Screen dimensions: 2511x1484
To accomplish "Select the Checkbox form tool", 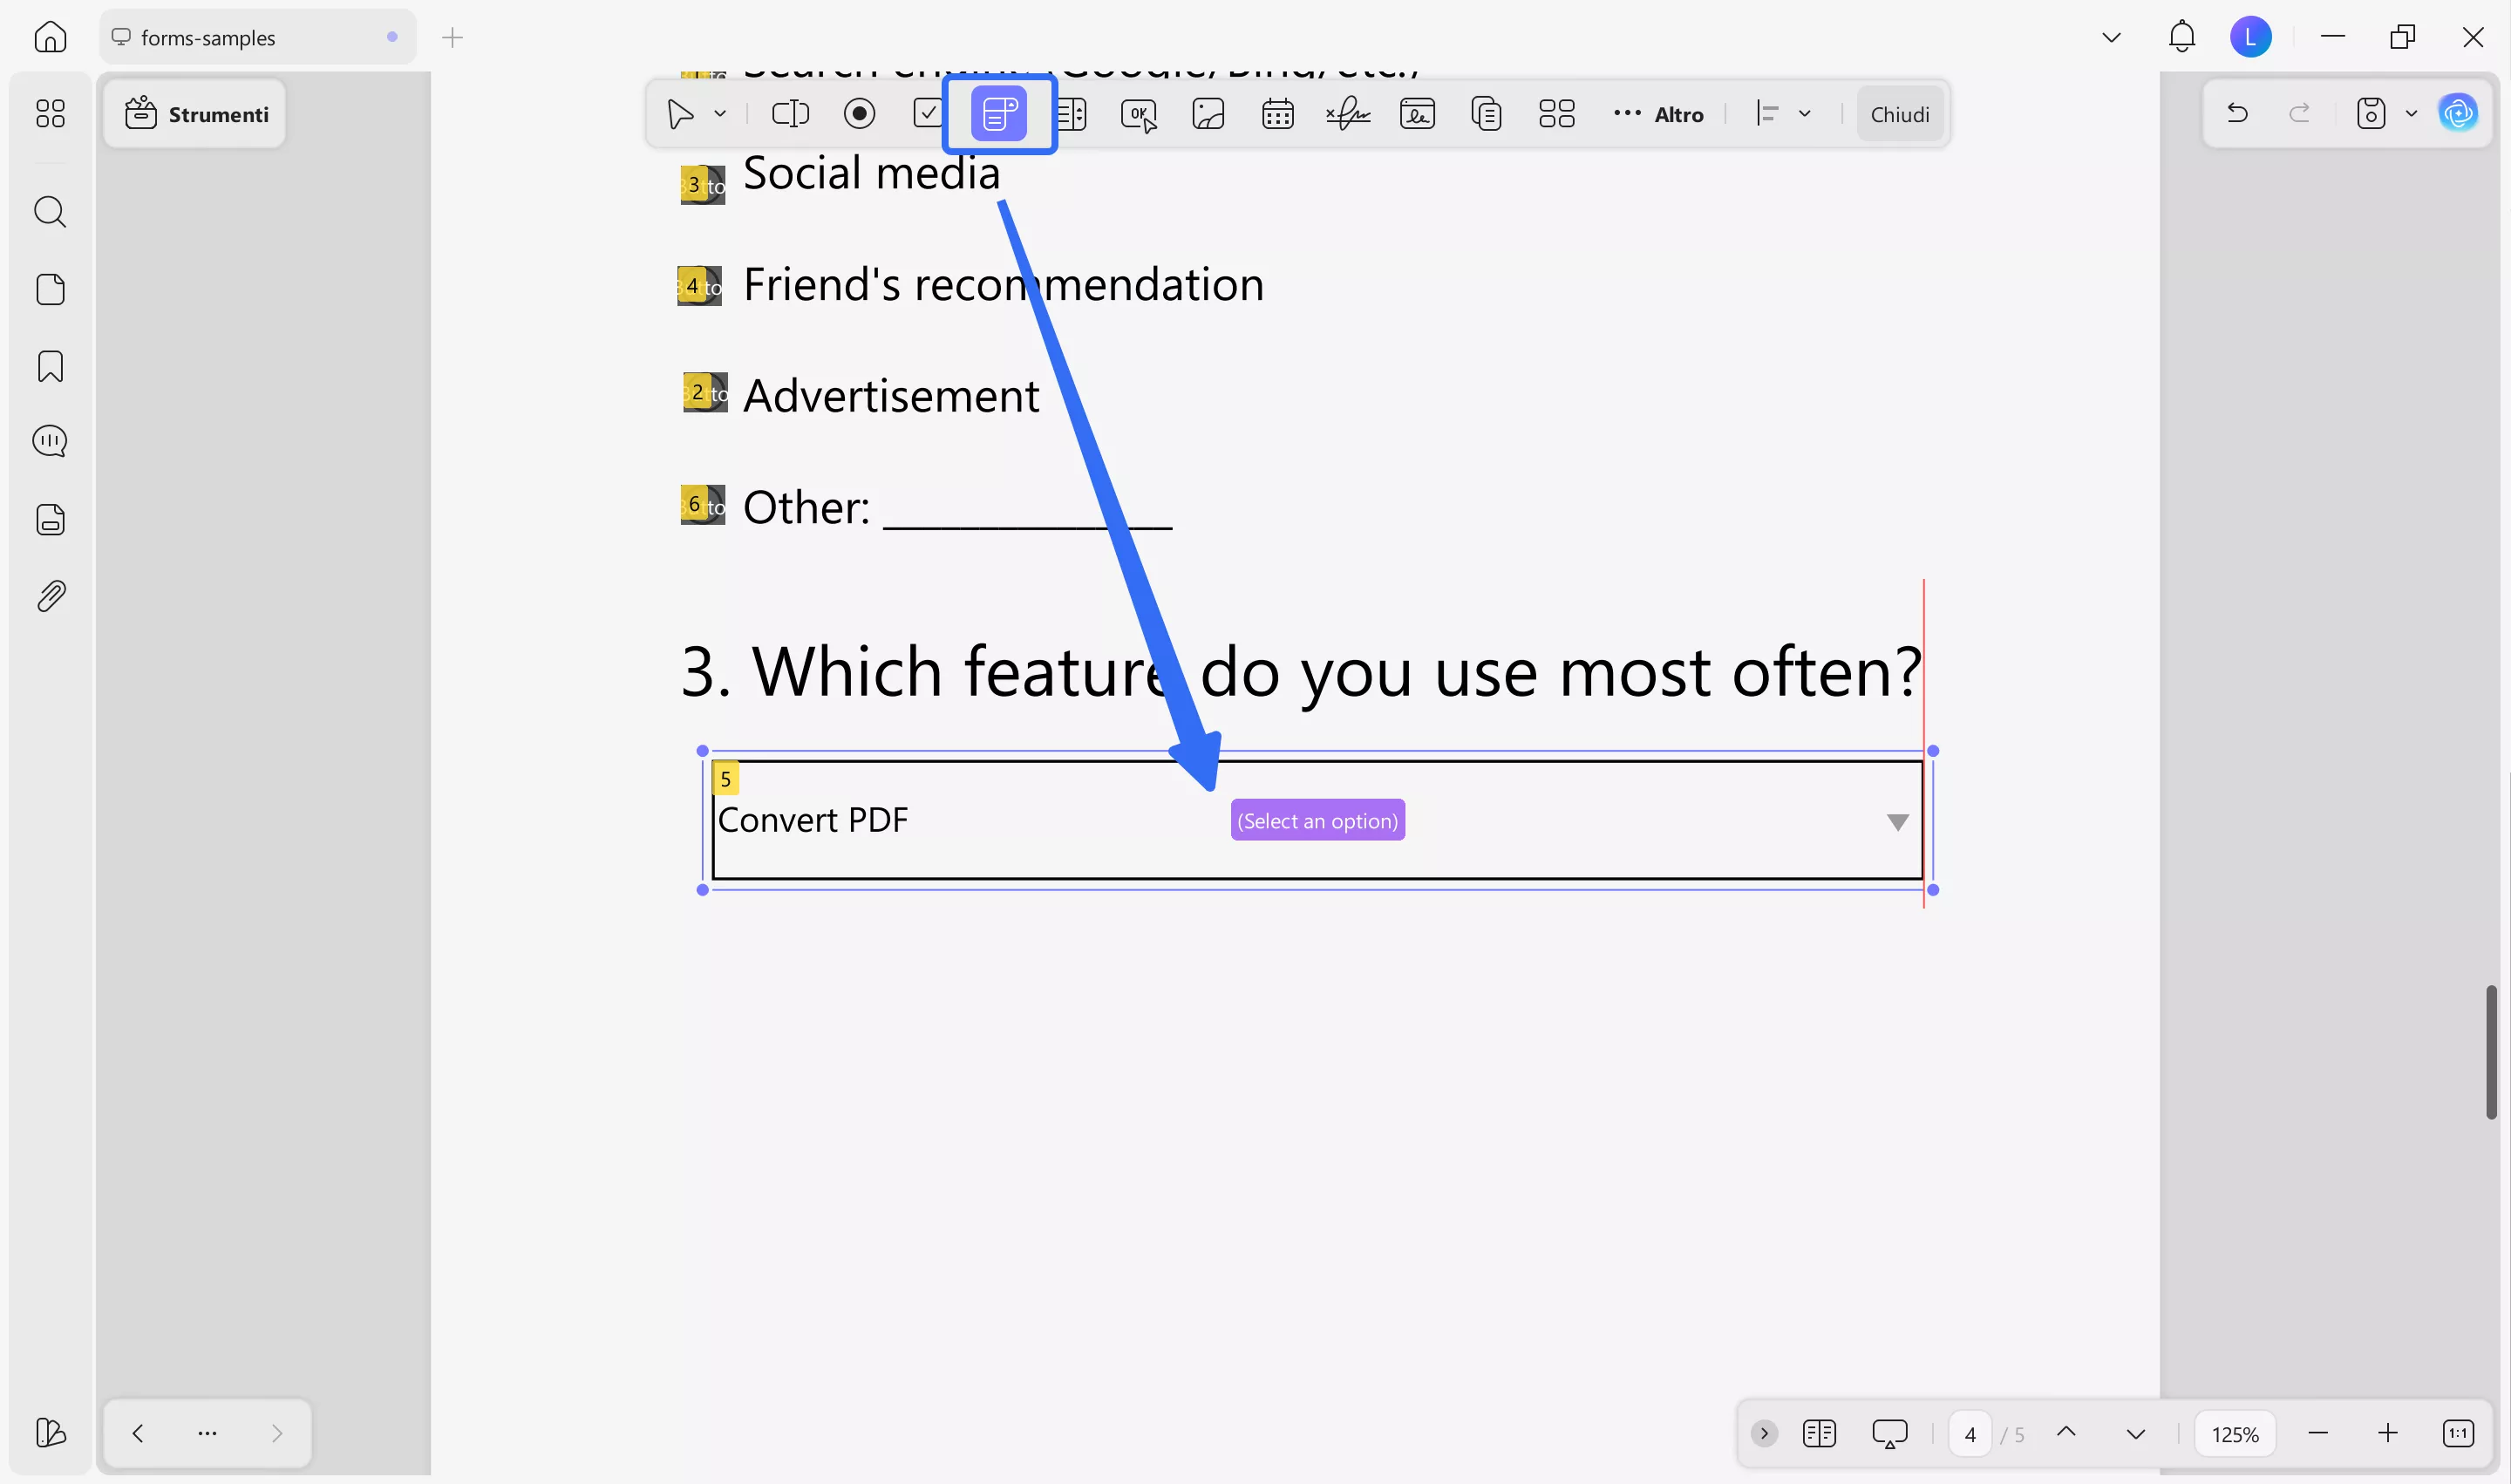I will coord(927,113).
